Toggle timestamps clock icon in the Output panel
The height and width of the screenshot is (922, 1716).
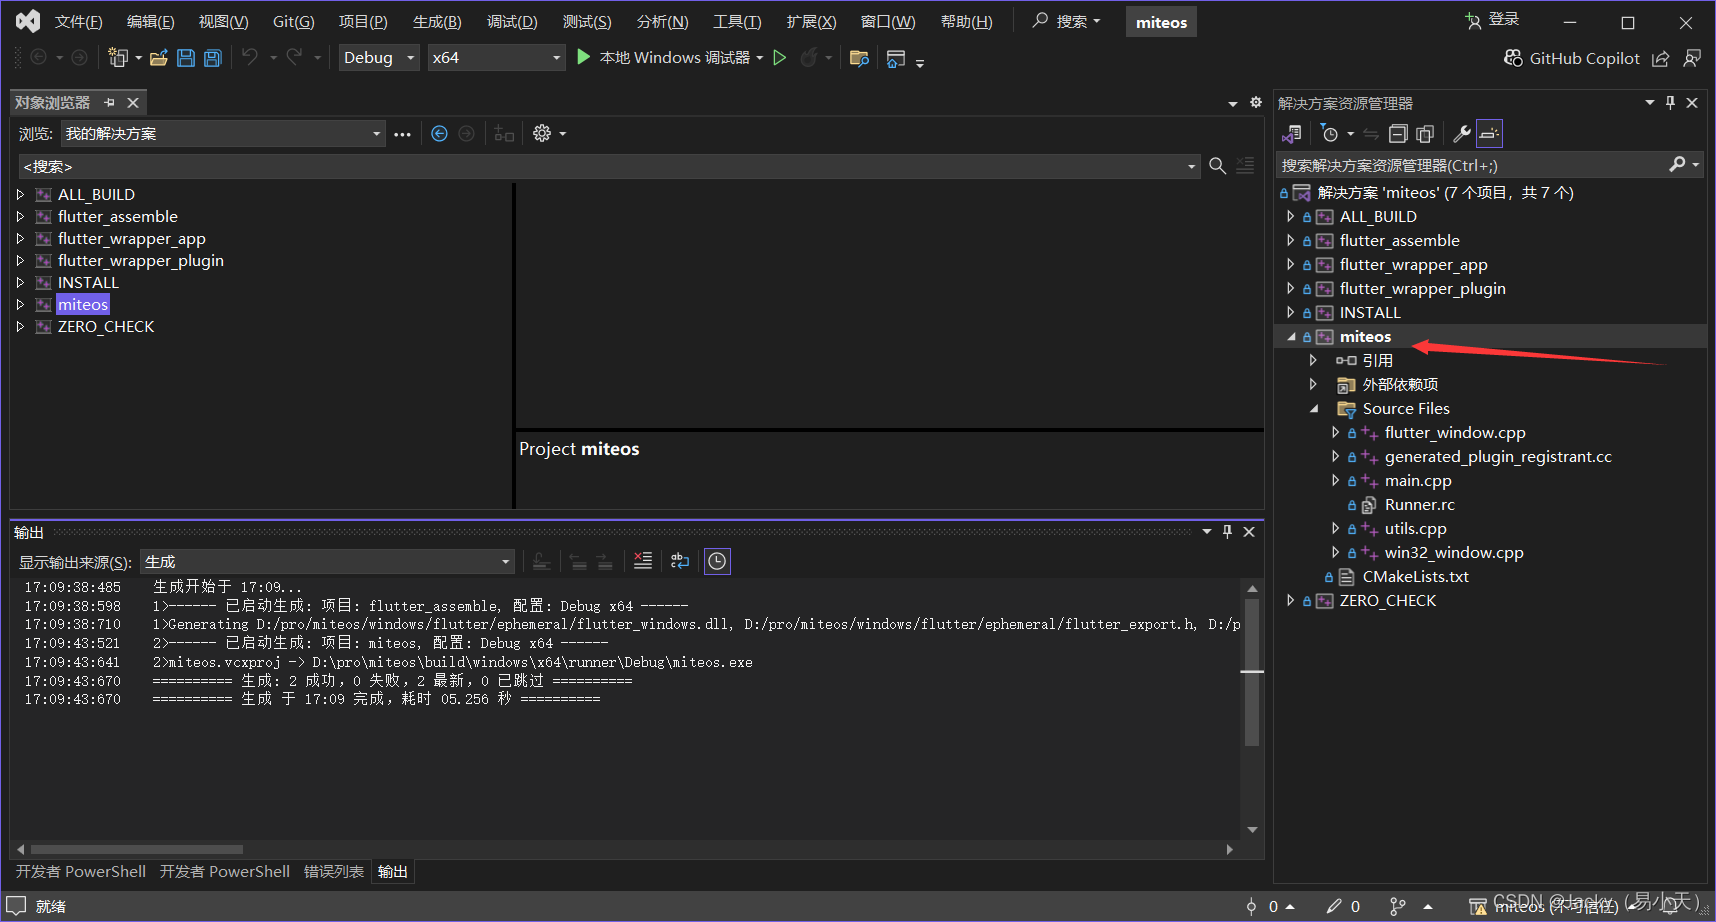click(x=717, y=561)
